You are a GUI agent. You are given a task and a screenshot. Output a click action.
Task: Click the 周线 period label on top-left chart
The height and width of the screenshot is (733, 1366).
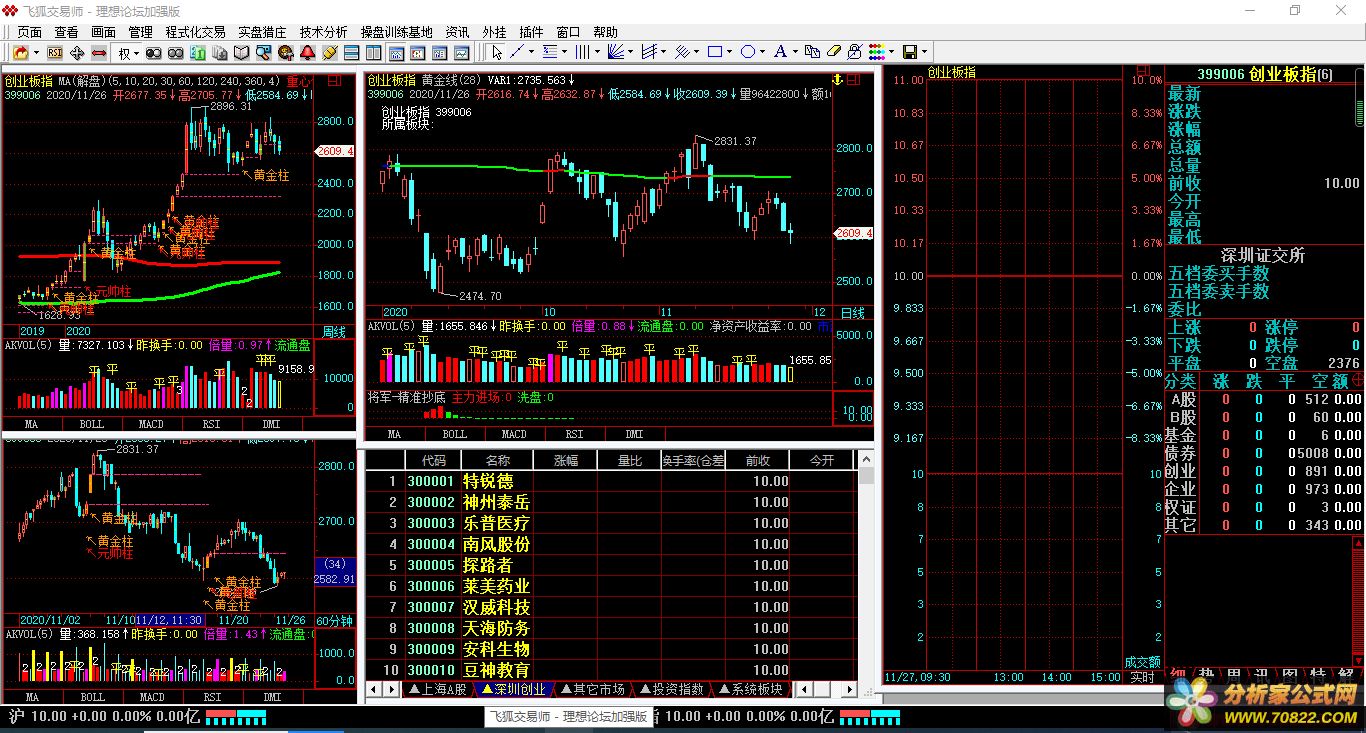[333, 331]
